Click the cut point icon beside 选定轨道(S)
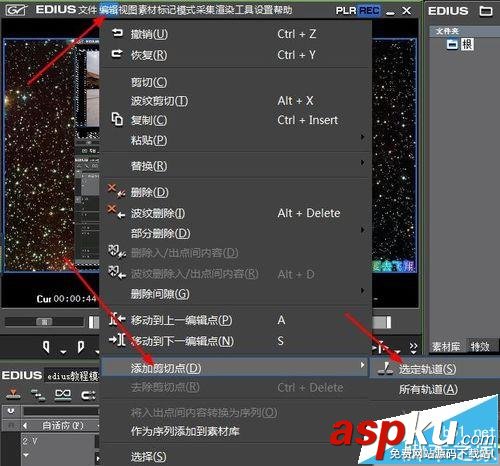 (386, 369)
